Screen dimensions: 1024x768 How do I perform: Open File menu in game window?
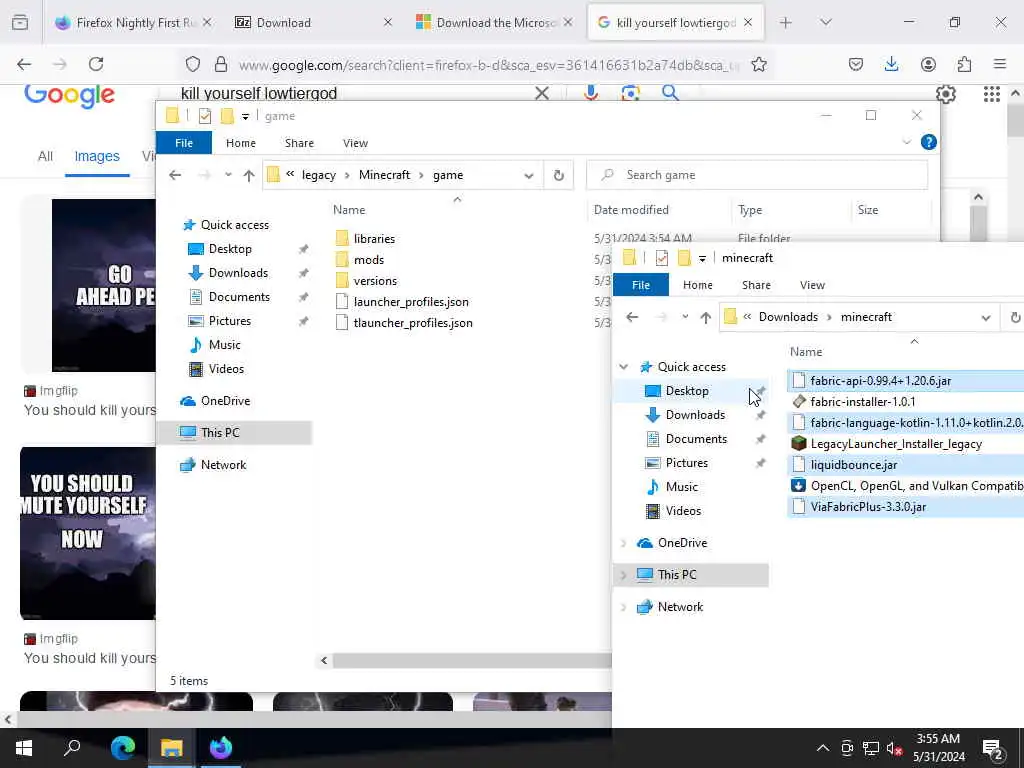(x=184, y=143)
